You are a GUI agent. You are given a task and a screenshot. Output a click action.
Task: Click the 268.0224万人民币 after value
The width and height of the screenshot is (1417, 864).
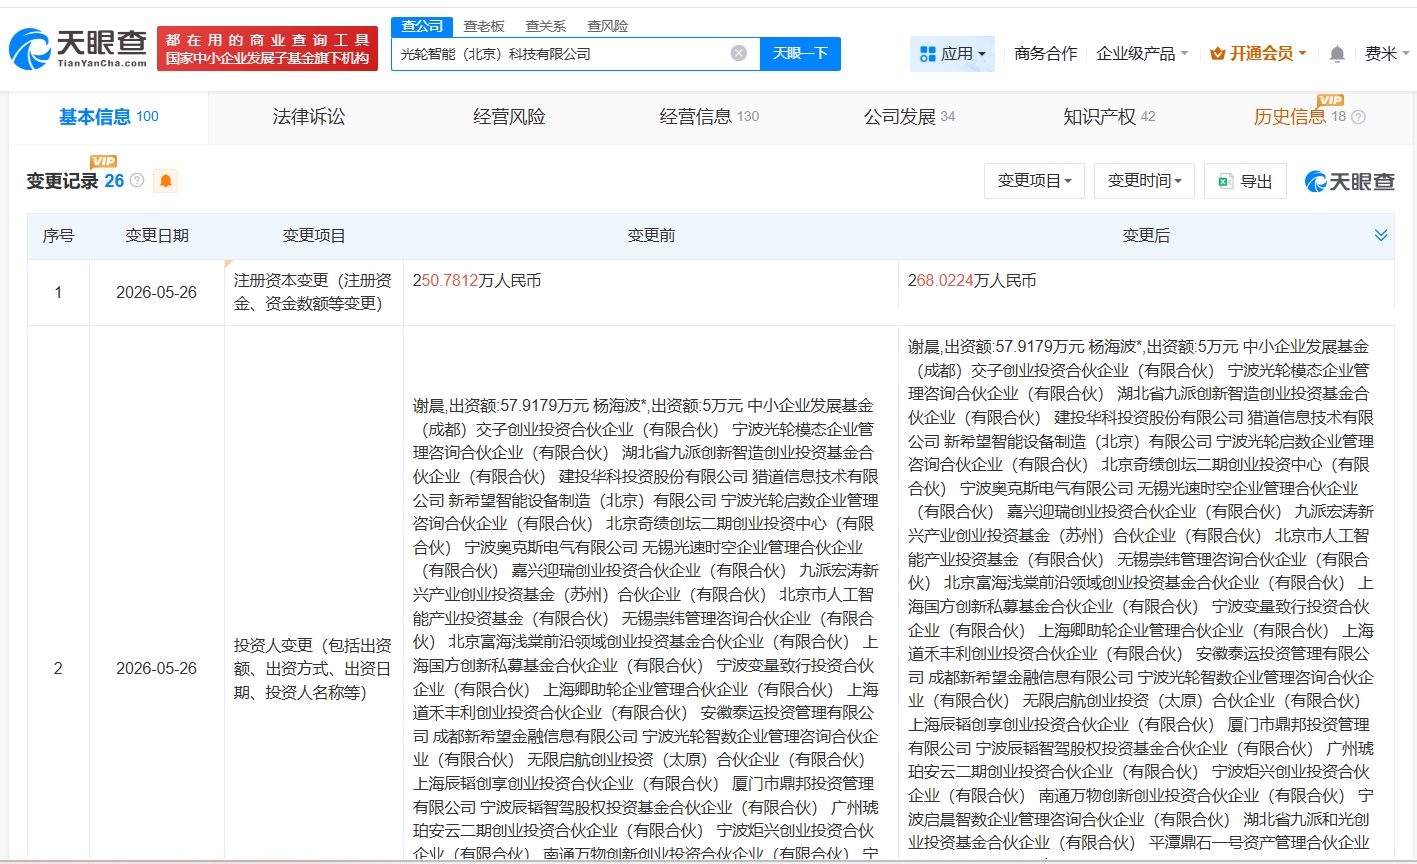click(x=972, y=281)
